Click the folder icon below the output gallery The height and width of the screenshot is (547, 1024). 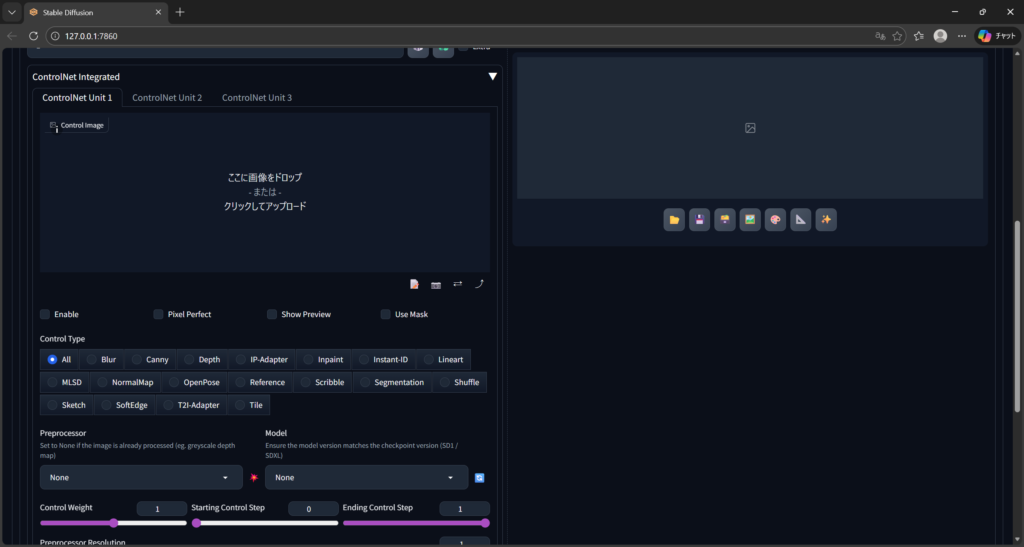tap(674, 220)
